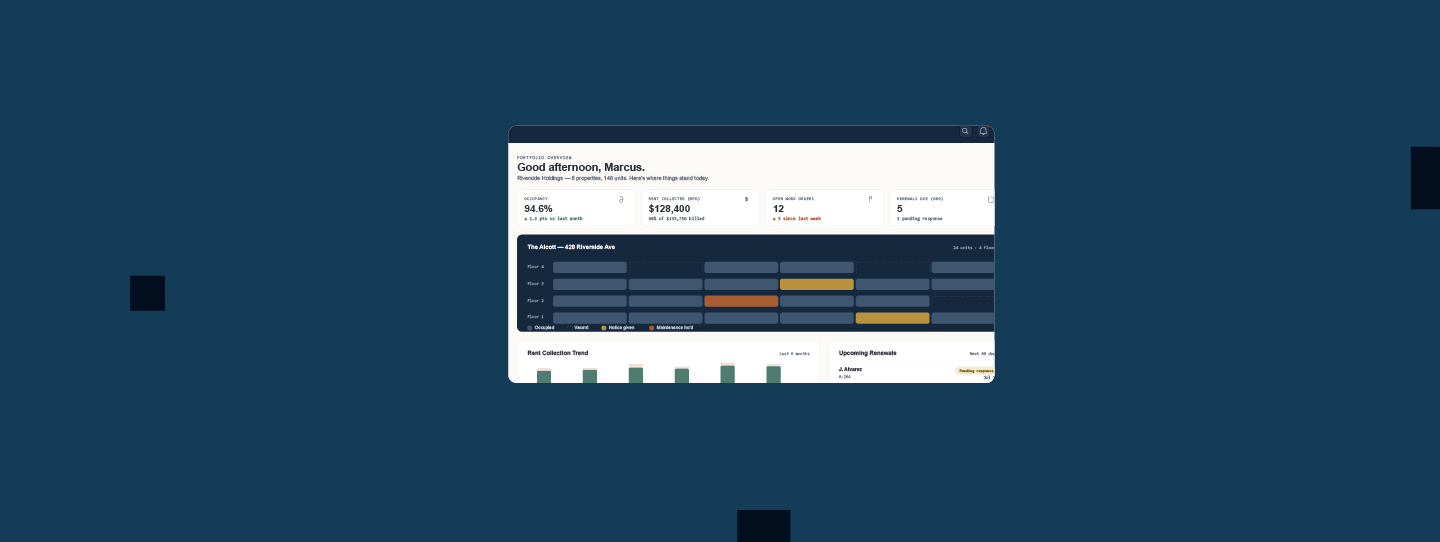Select the Floor 2 maintenance hold unit
The height and width of the screenshot is (542, 1440).
point(741,301)
